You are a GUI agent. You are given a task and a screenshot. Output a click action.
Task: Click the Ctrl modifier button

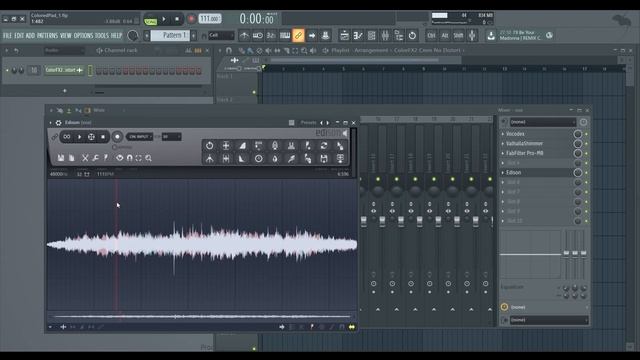431,36
